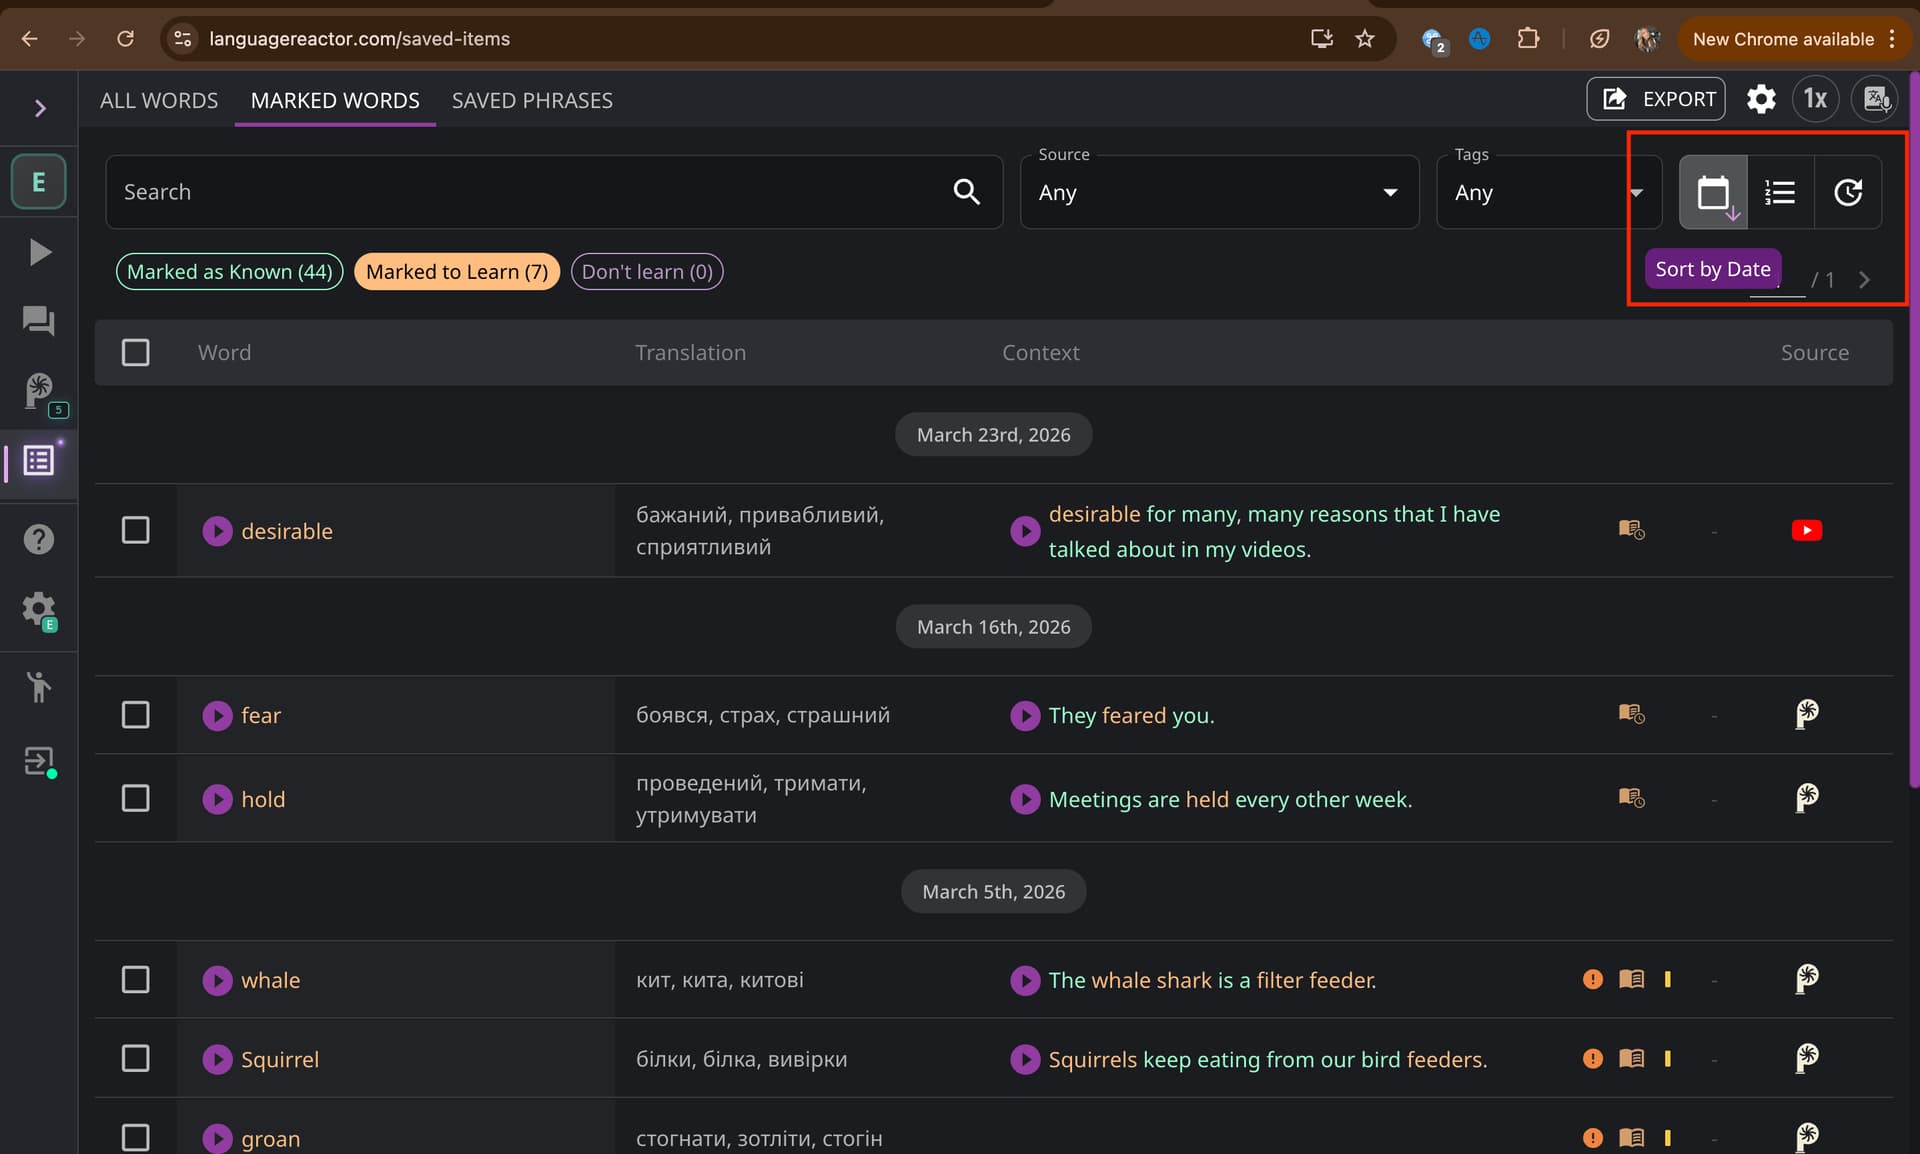1920x1154 pixels.
Task: Play audio for the word 'desirable'
Action: tap(217, 531)
